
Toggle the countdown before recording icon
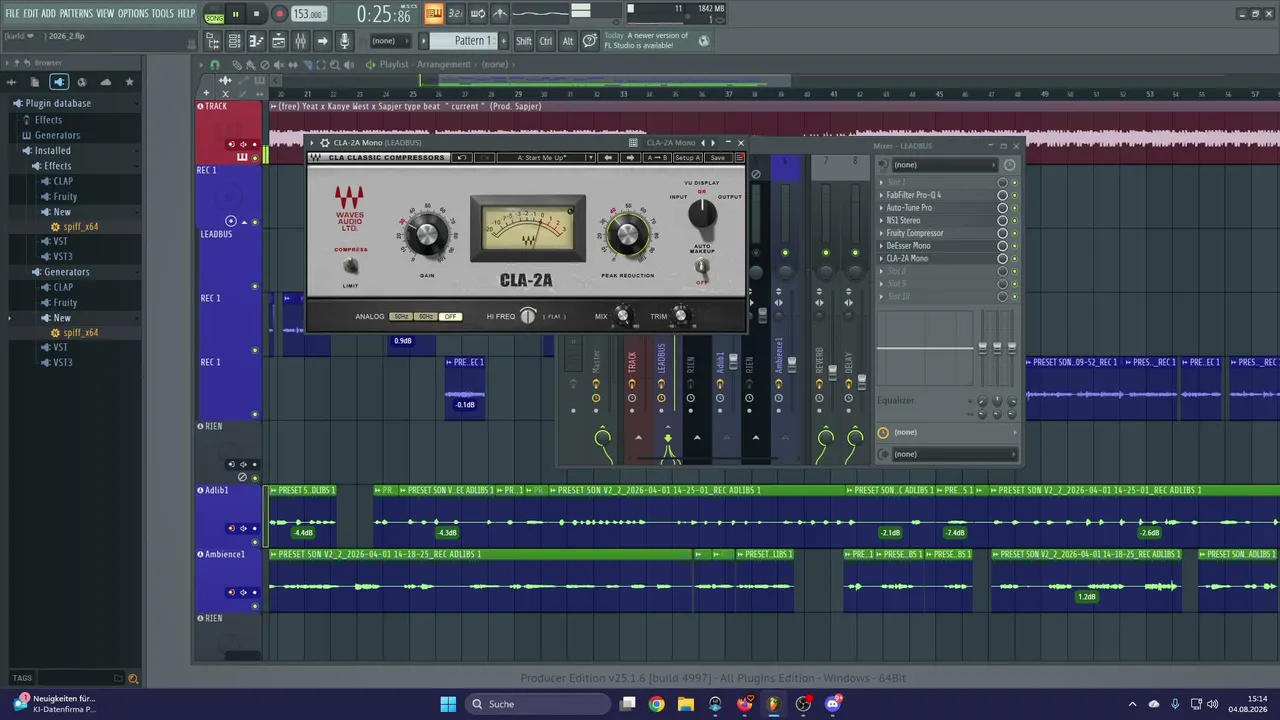[x=456, y=14]
